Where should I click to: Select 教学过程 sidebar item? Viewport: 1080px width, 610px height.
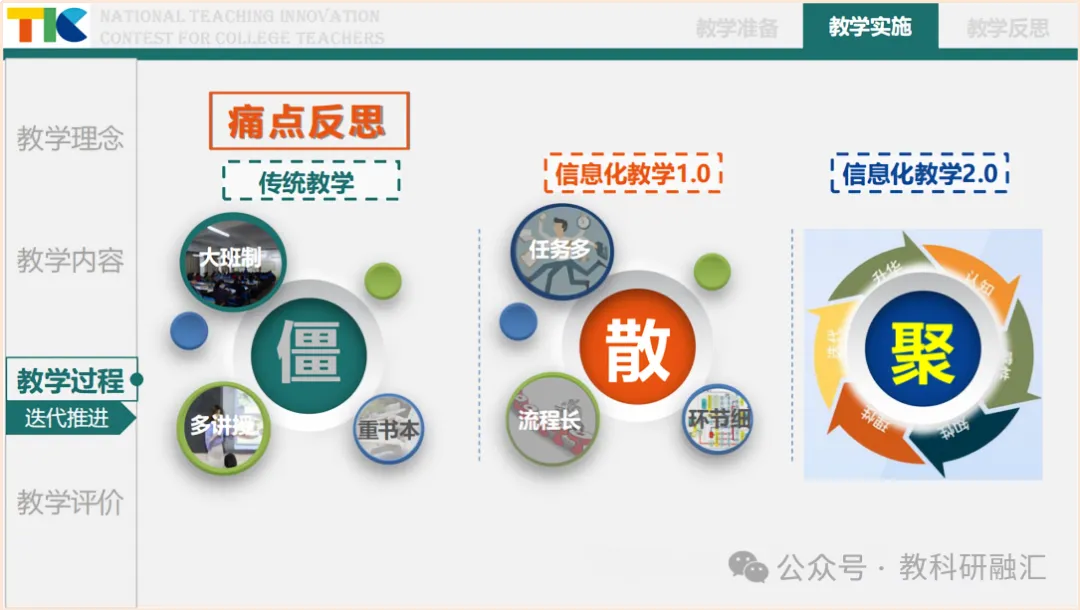[72, 379]
